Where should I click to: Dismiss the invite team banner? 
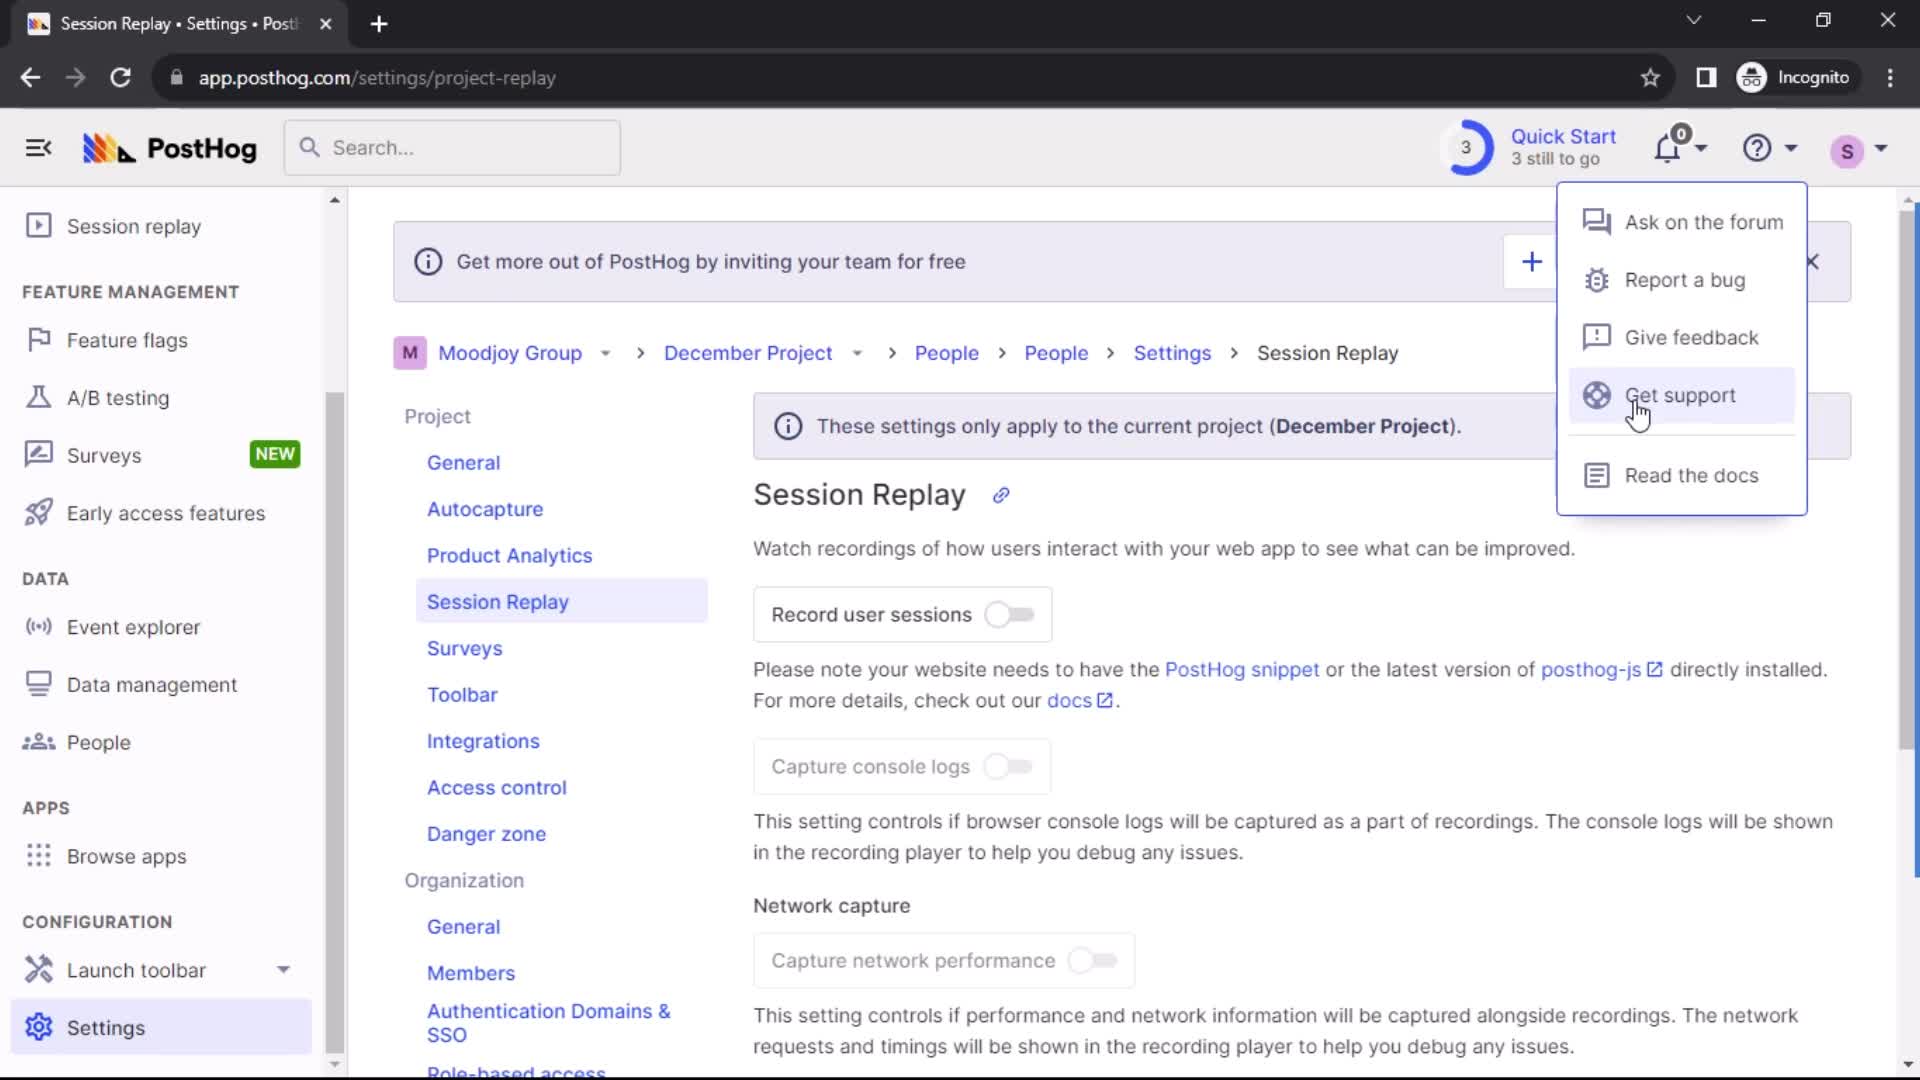1812,262
